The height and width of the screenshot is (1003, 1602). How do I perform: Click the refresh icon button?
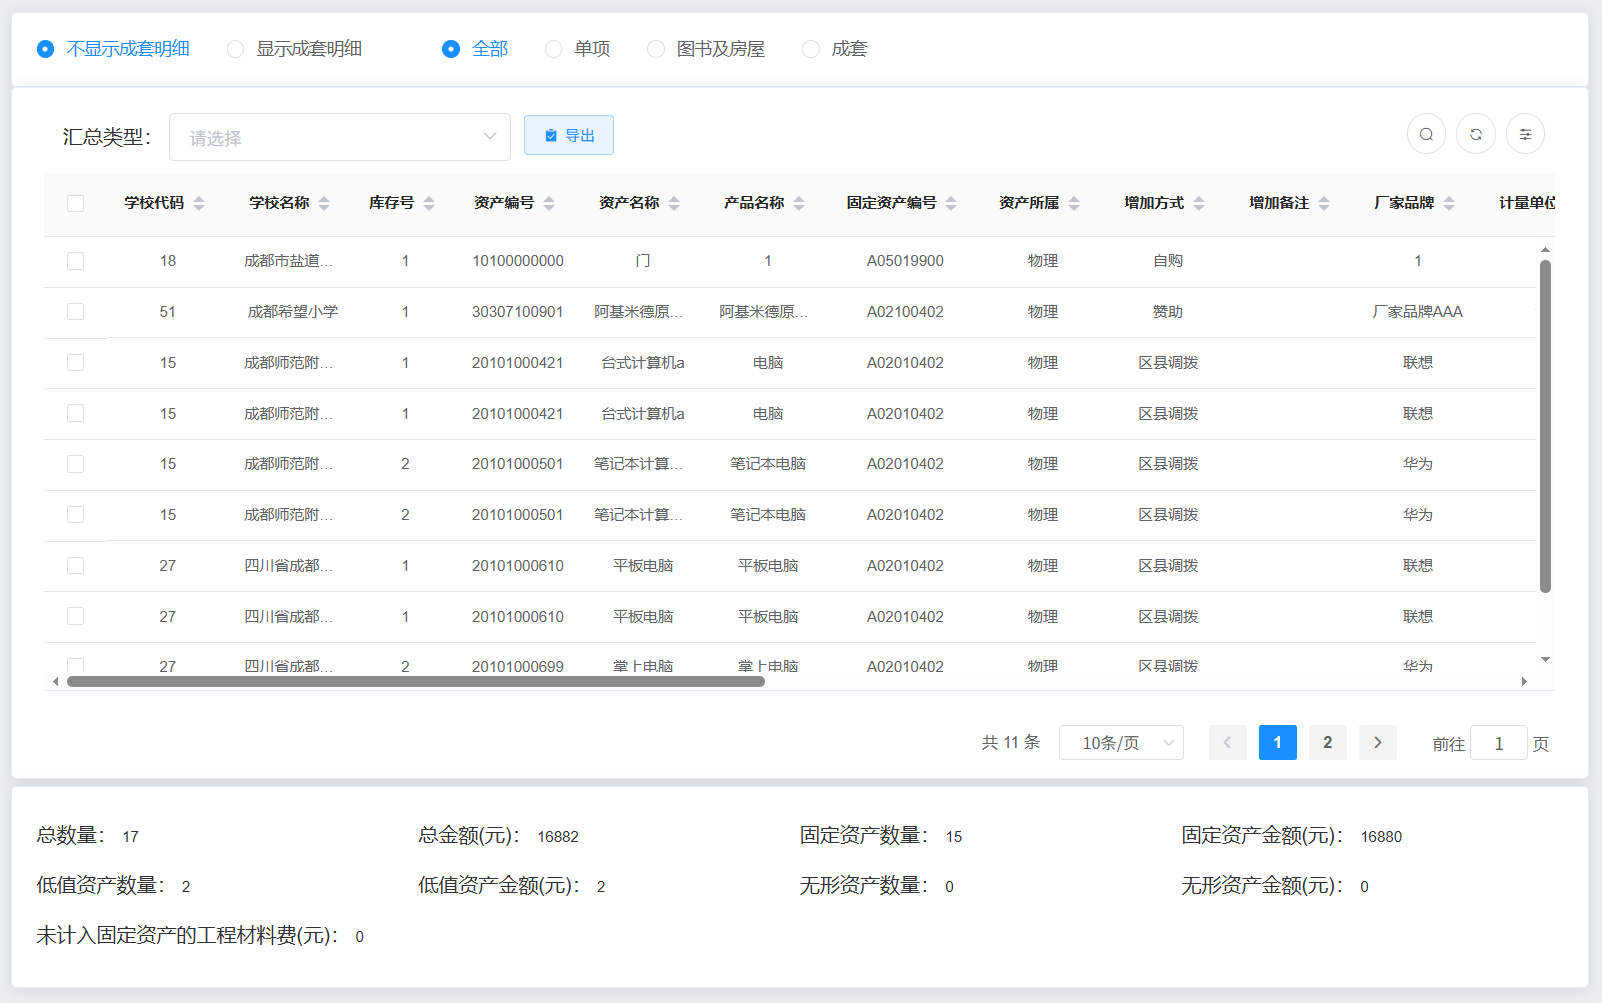click(x=1475, y=134)
